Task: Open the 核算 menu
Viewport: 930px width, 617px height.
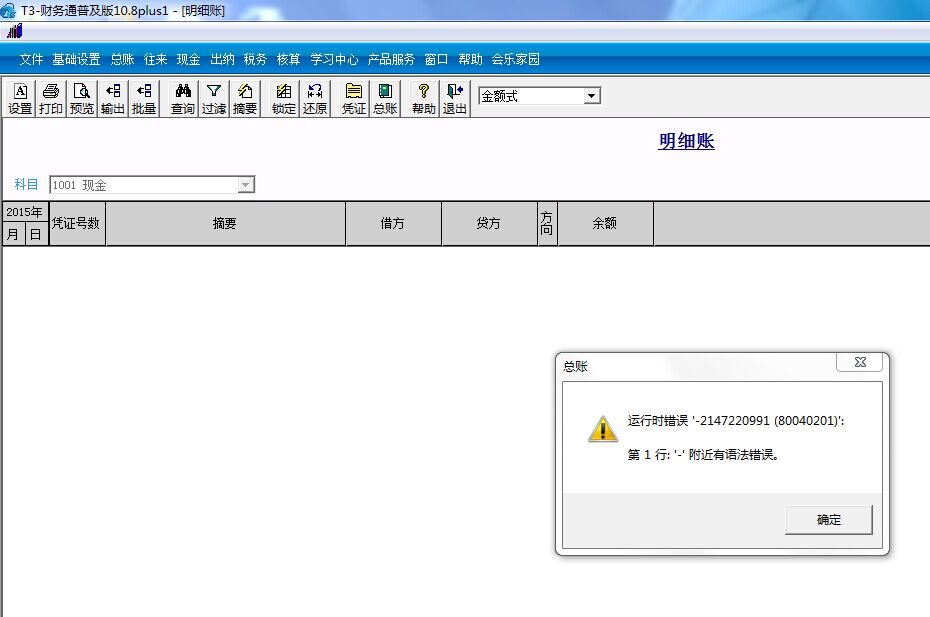Action: (289, 59)
